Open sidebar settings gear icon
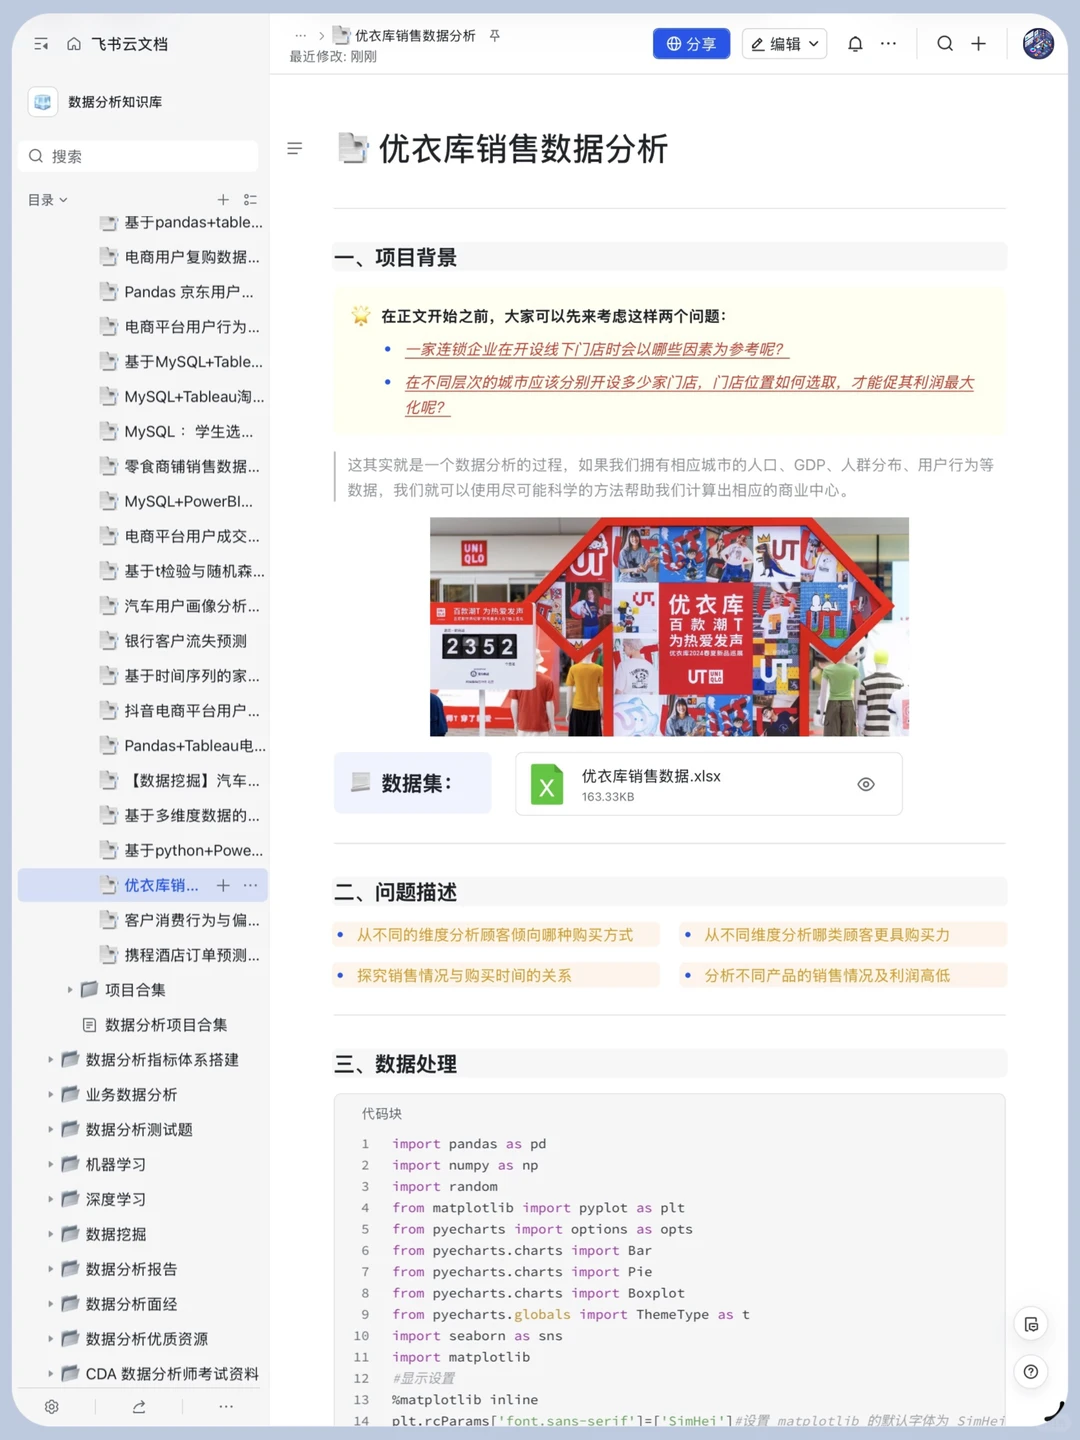The height and width of the screenshot is (1440, 1080). click(x=52, y=1407)
